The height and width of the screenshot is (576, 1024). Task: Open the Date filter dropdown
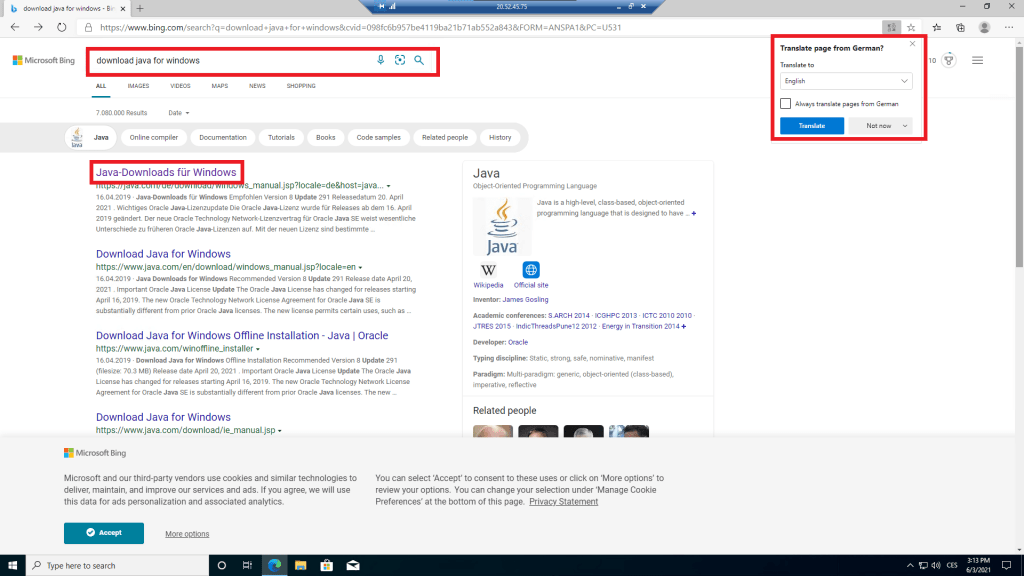tap(179, 113)
